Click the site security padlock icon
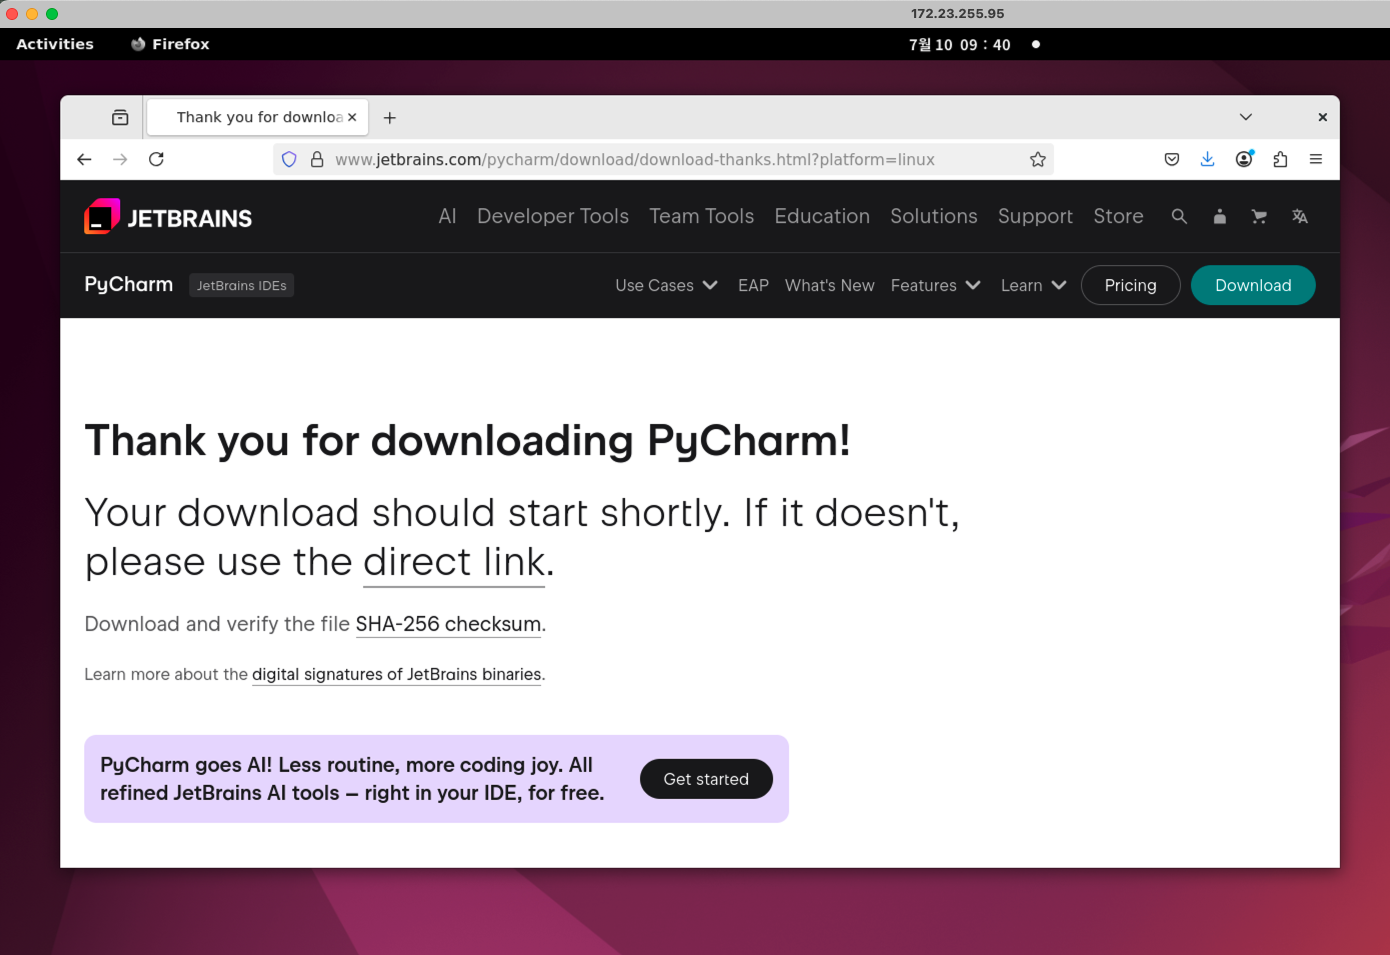This screenshot has width=1390, height=955. [317, 159]
